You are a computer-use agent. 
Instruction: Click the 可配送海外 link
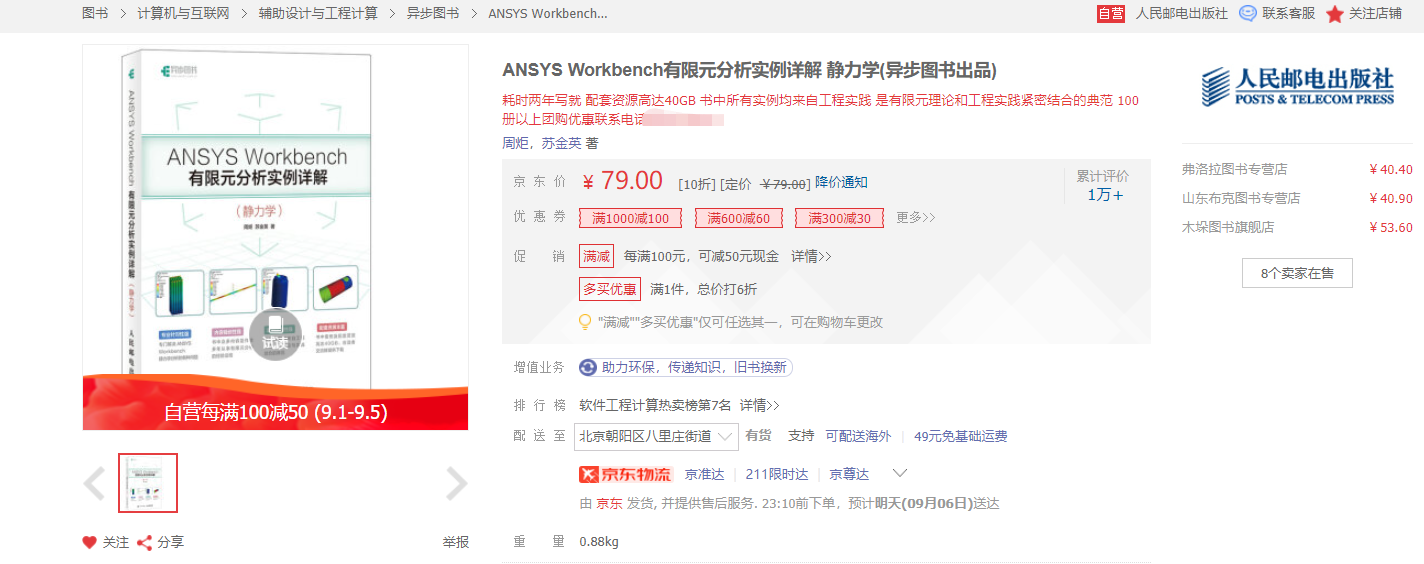(x=858, y=436)
